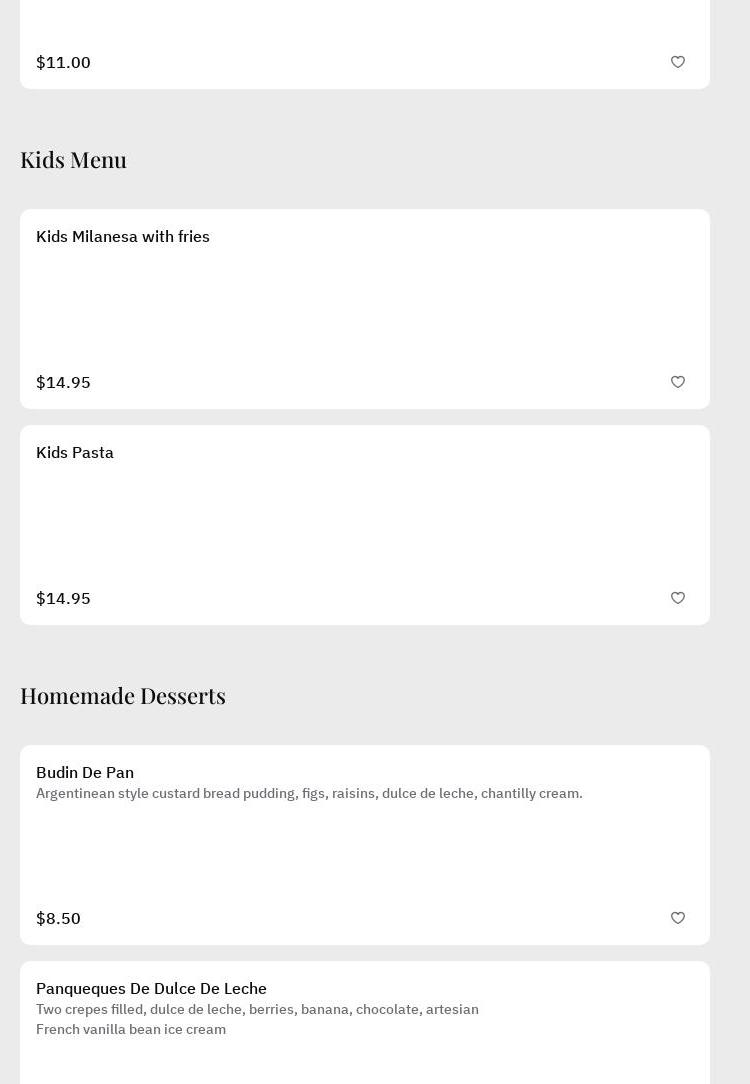Click the 'French vanilla bean ice cream' text
The width and height of the screenshot is (750, 1084).
(x=131, y=1030)
